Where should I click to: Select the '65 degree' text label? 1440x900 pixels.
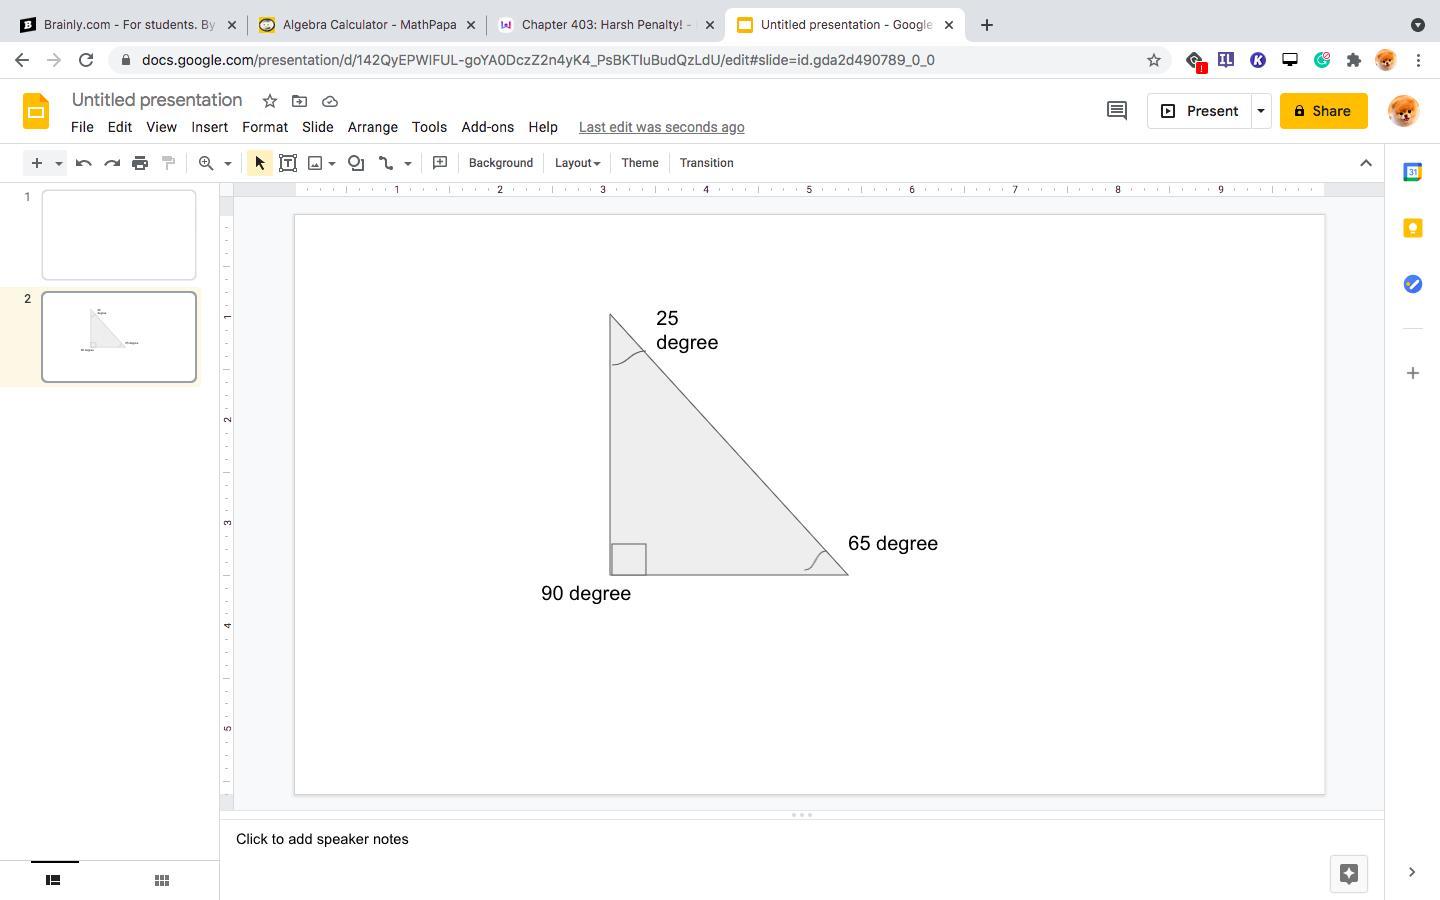click(x=893, y=543)
